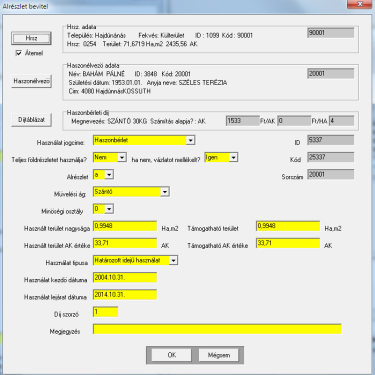Close the Alrészlet bevitel dialog
The image size is (375, 375).
click(x=360, y=4)
